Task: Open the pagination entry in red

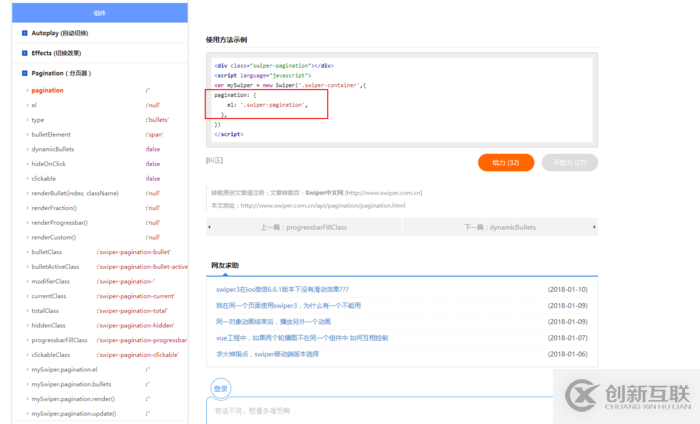Action: [x=47, y=91]
